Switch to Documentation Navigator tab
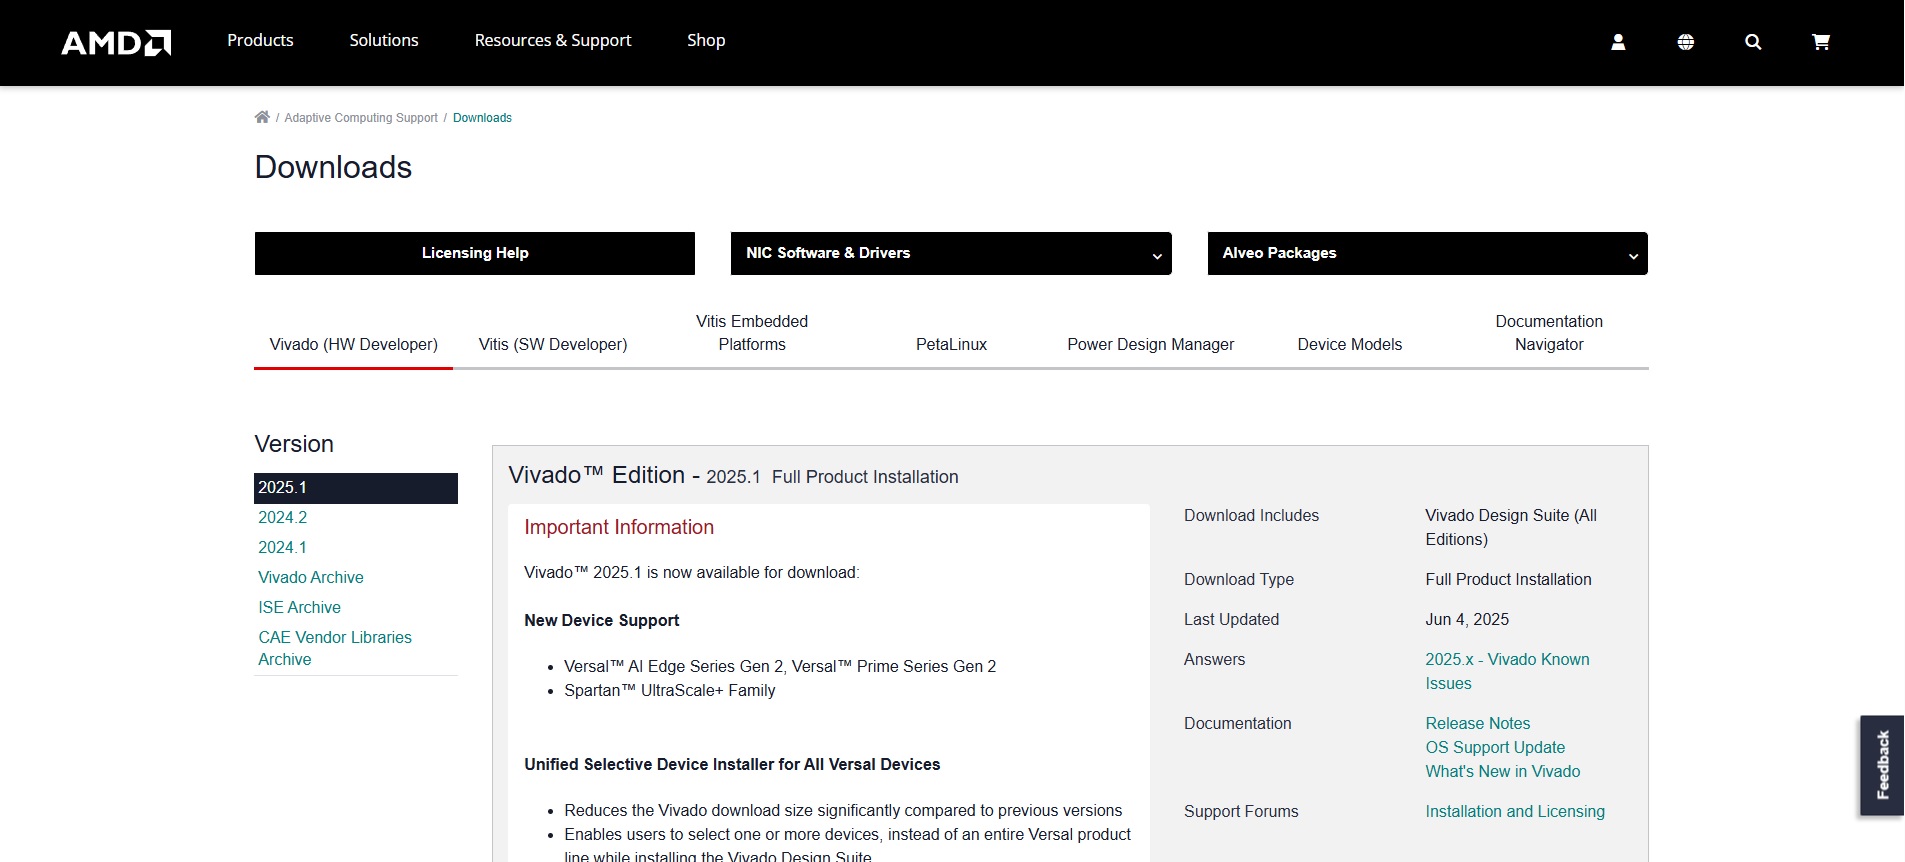Image resolution: width=1905 pixels, height=862 pixels. point(1549,333)
